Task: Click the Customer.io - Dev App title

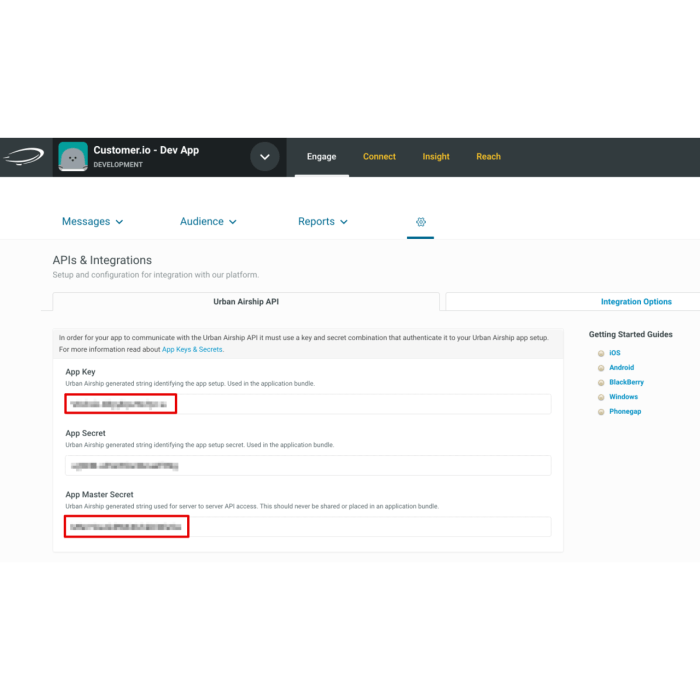Action: click(x=146, y=150)
